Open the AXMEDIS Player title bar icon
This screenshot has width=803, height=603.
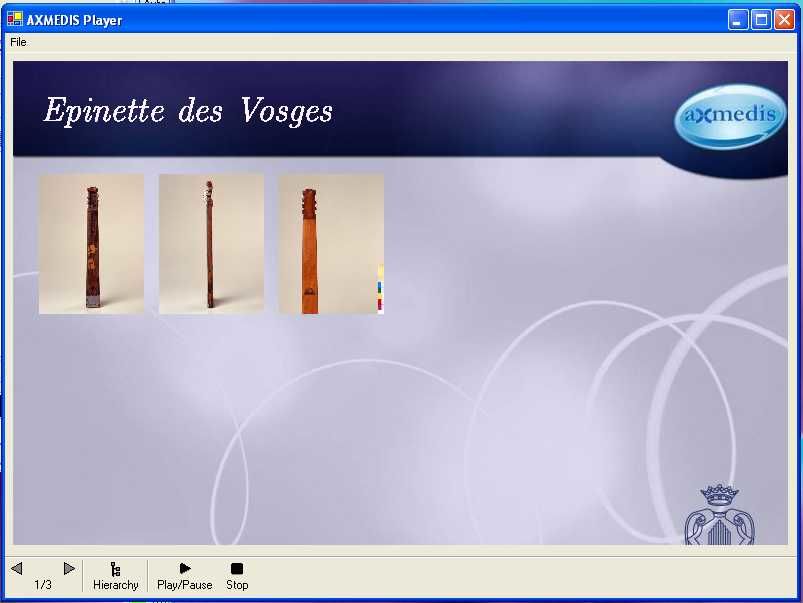click(14, 19)
